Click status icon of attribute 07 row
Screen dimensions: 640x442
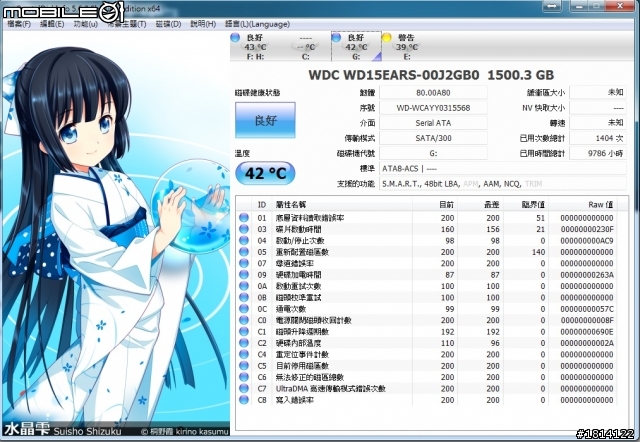pos(244,263)
